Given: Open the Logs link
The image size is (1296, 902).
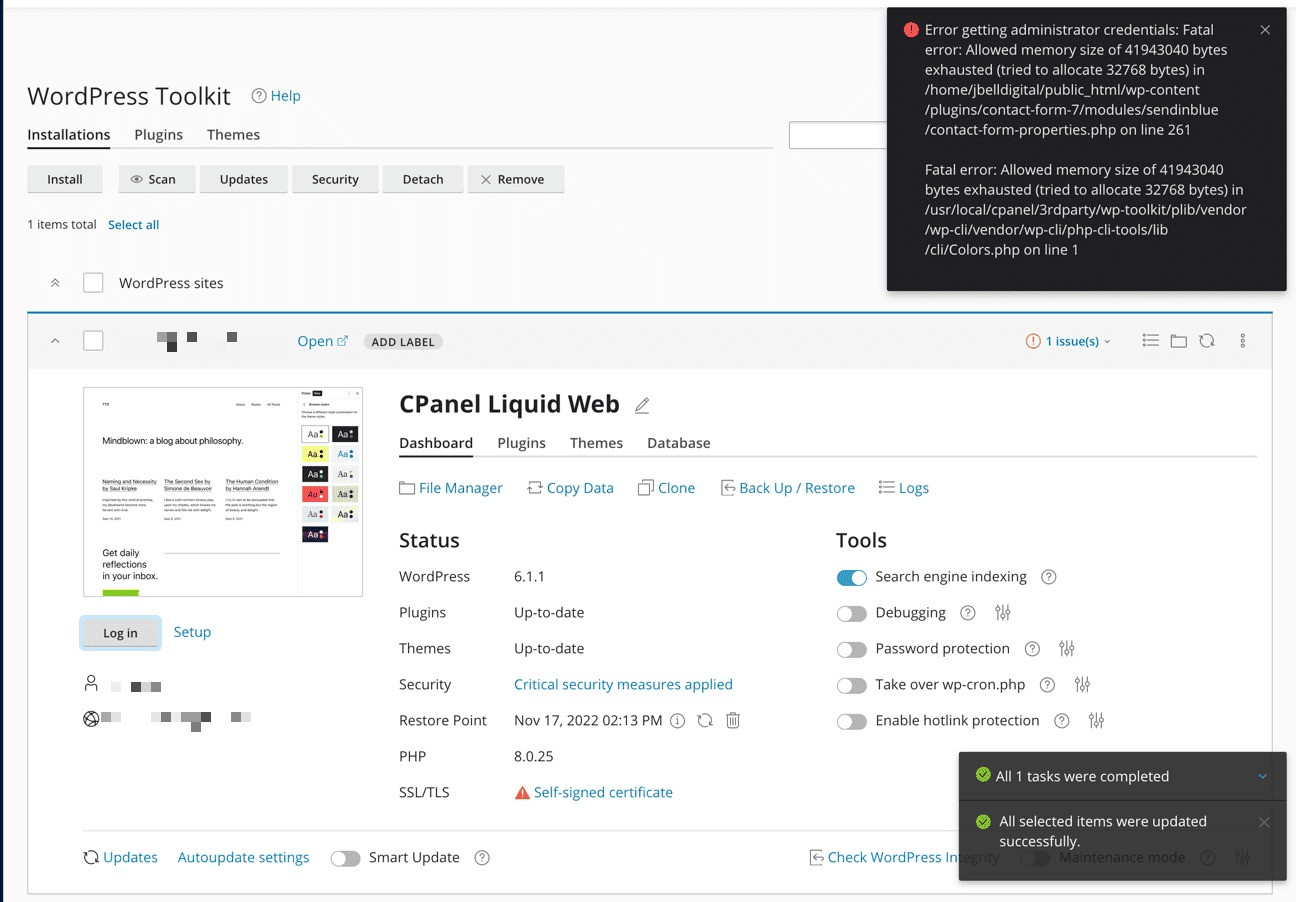Looking at the screenshot, I should point(904,488).
